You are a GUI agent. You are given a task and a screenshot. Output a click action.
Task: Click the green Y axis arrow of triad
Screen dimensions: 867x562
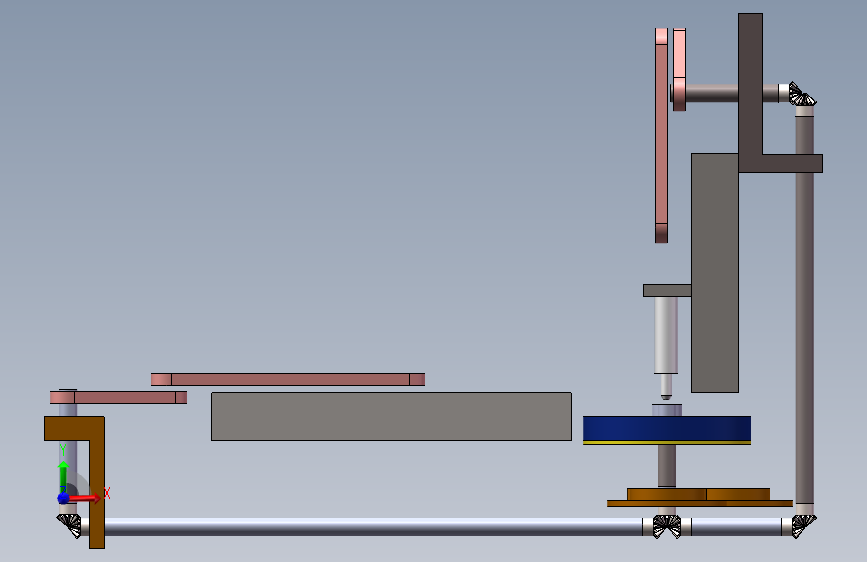63,476
